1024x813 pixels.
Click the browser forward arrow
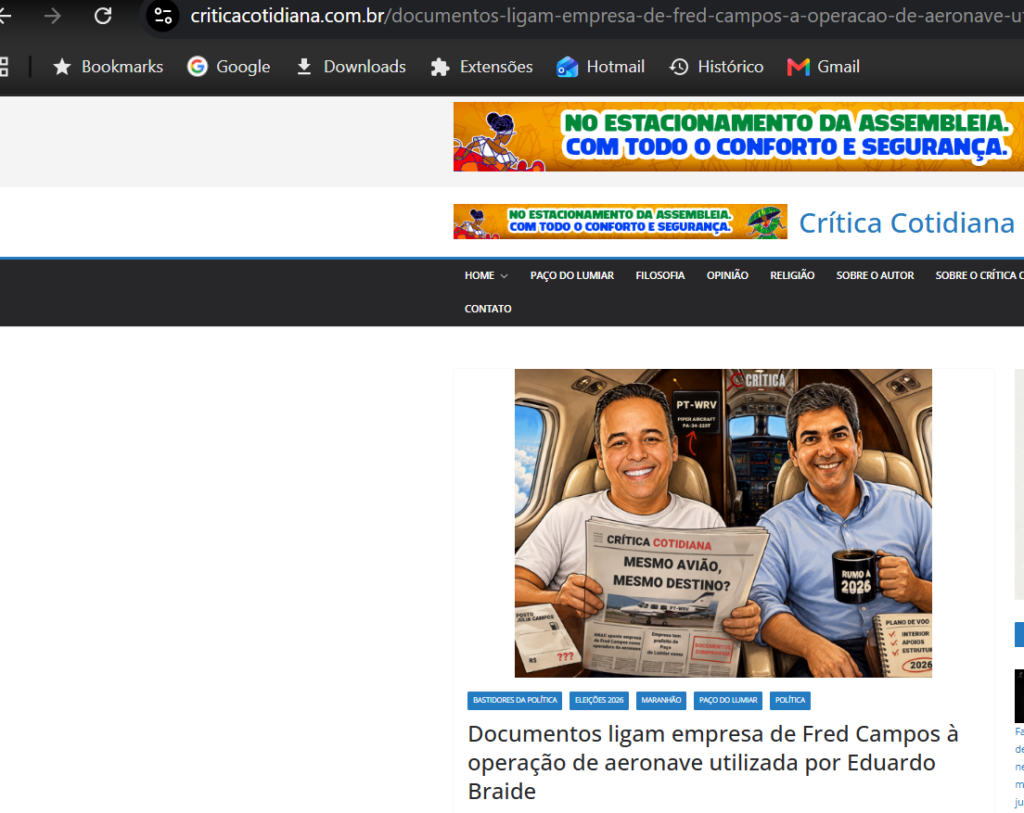(x=52, y=15)
